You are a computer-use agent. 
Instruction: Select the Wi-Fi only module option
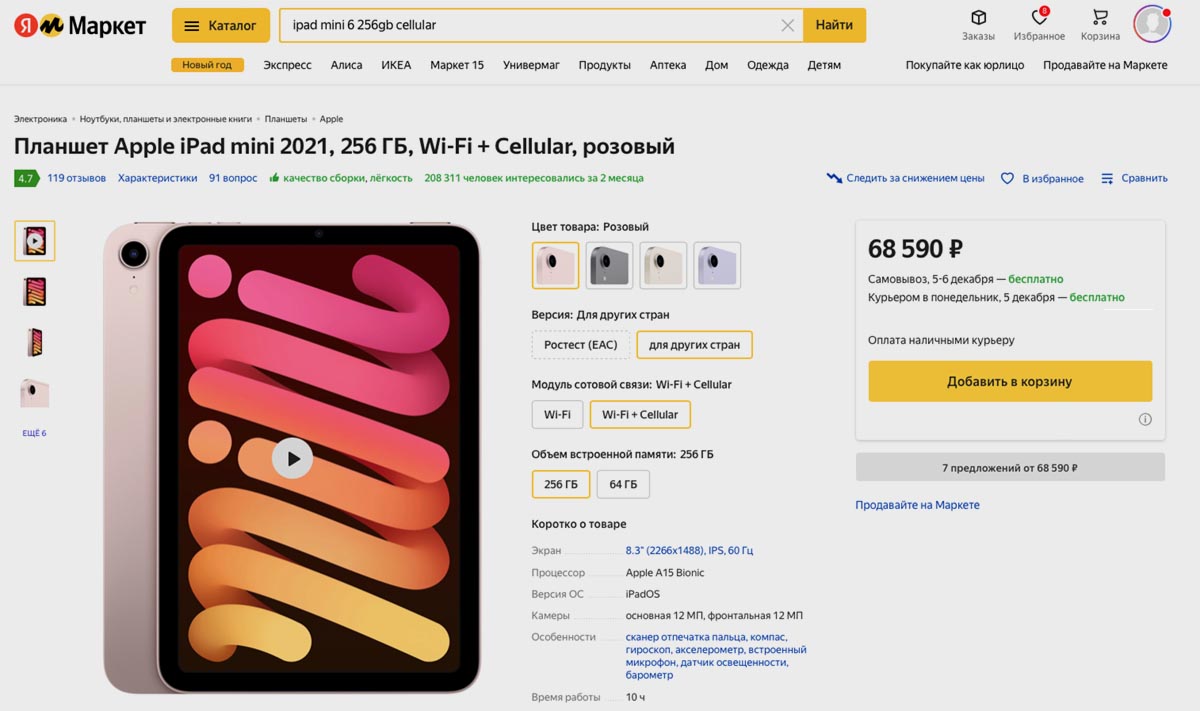point(557,414)
